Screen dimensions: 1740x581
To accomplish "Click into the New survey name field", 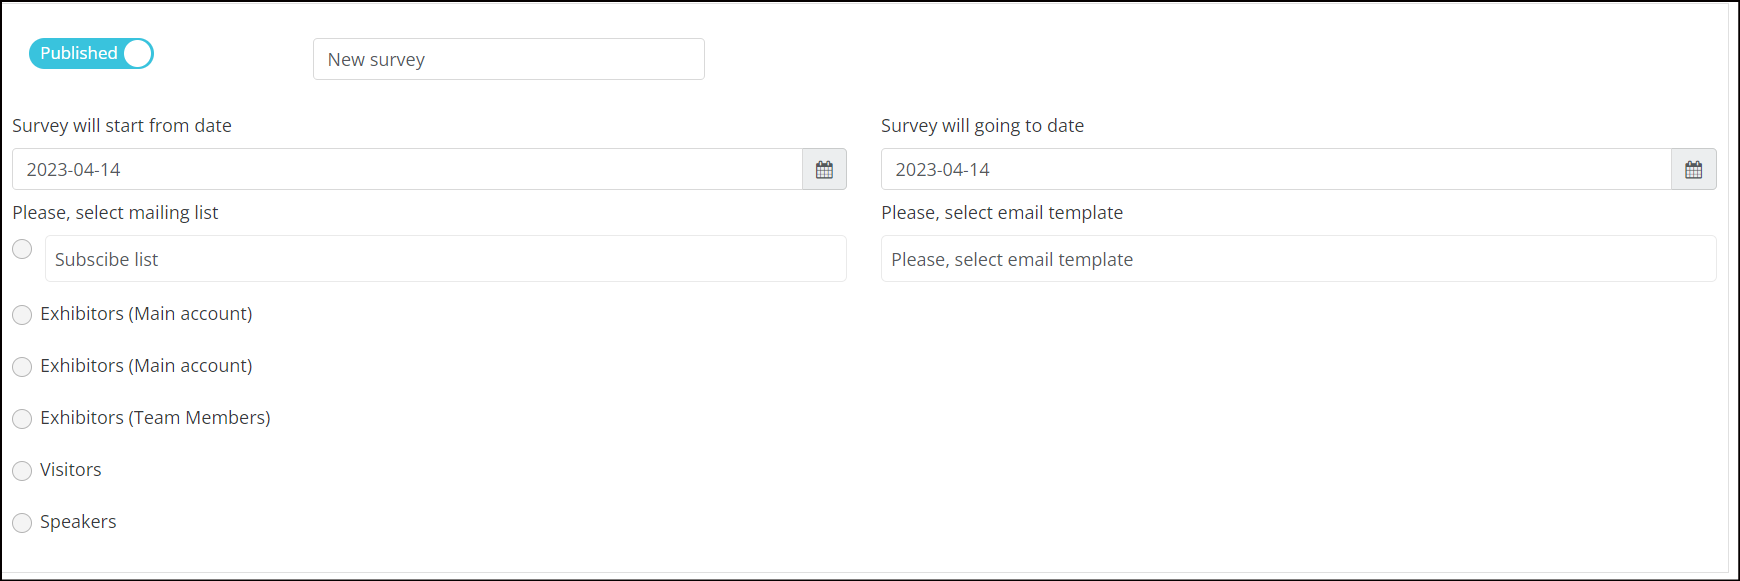I will pos(509,59).
